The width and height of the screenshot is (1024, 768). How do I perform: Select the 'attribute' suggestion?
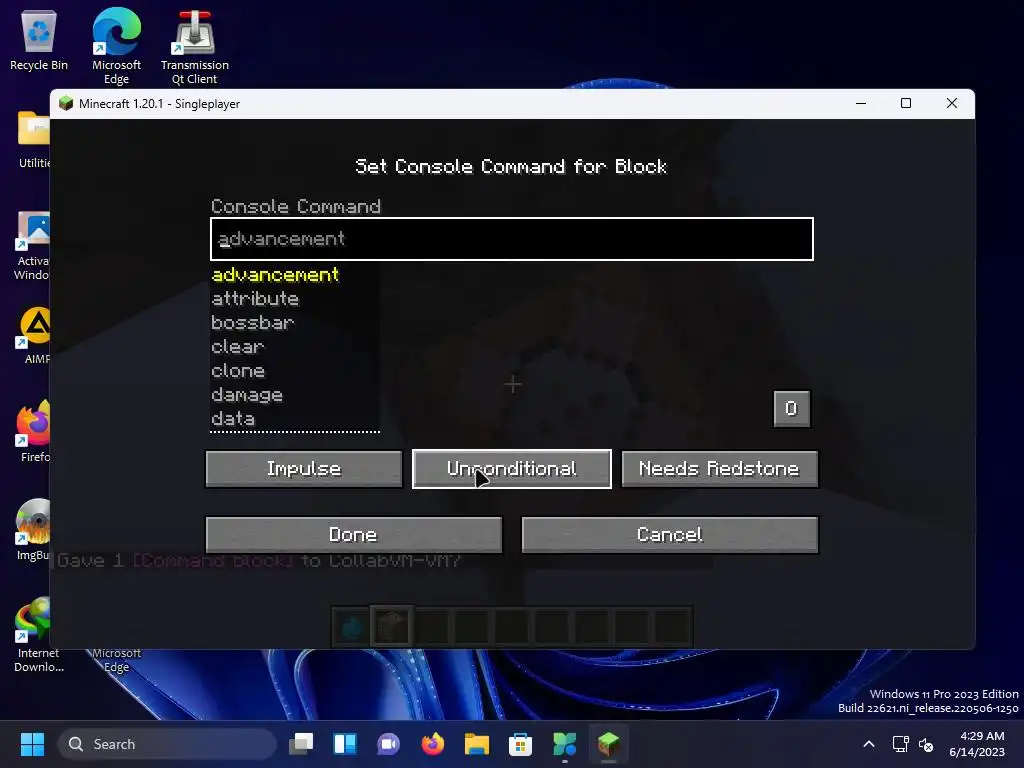coord(255,299)
